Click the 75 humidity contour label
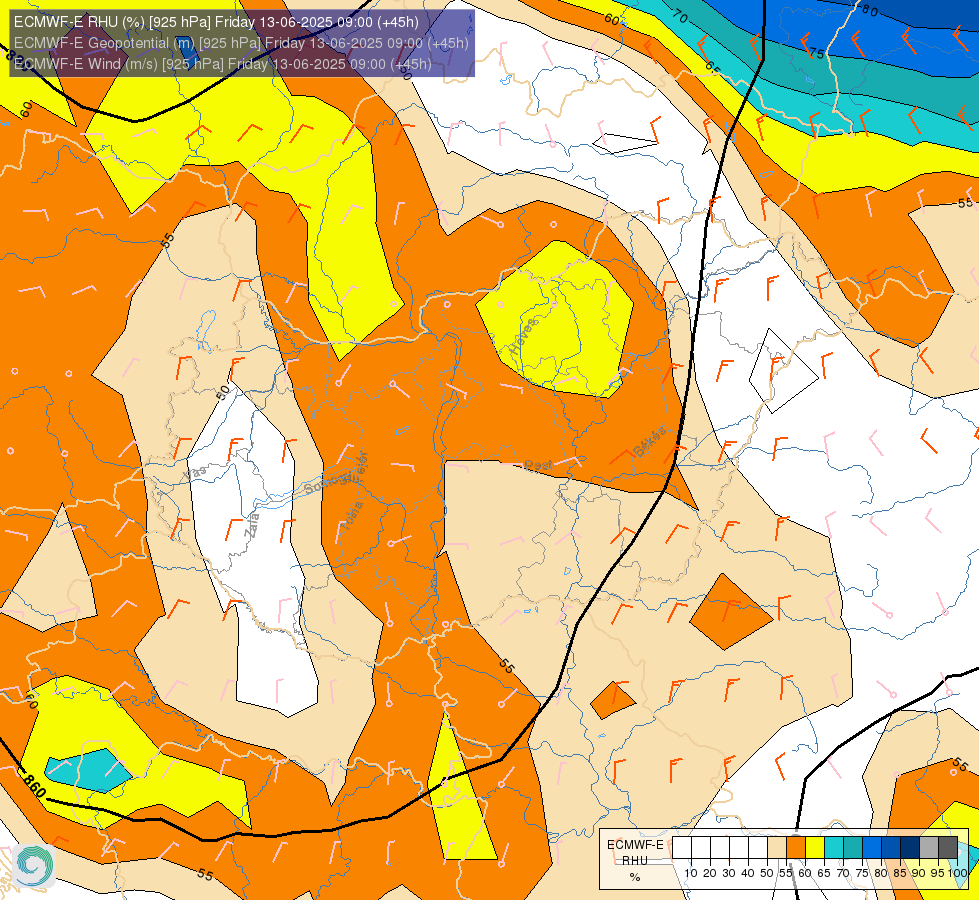This screenshot has height=900, width=979. [817, 53]
